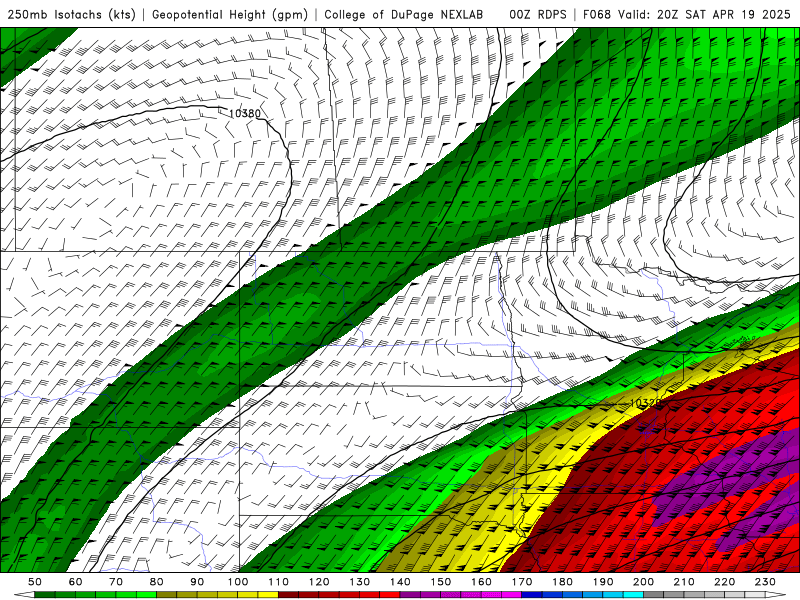800x600 pixels.
Task: Click the 120 color scale number
Action: point(319,582)
